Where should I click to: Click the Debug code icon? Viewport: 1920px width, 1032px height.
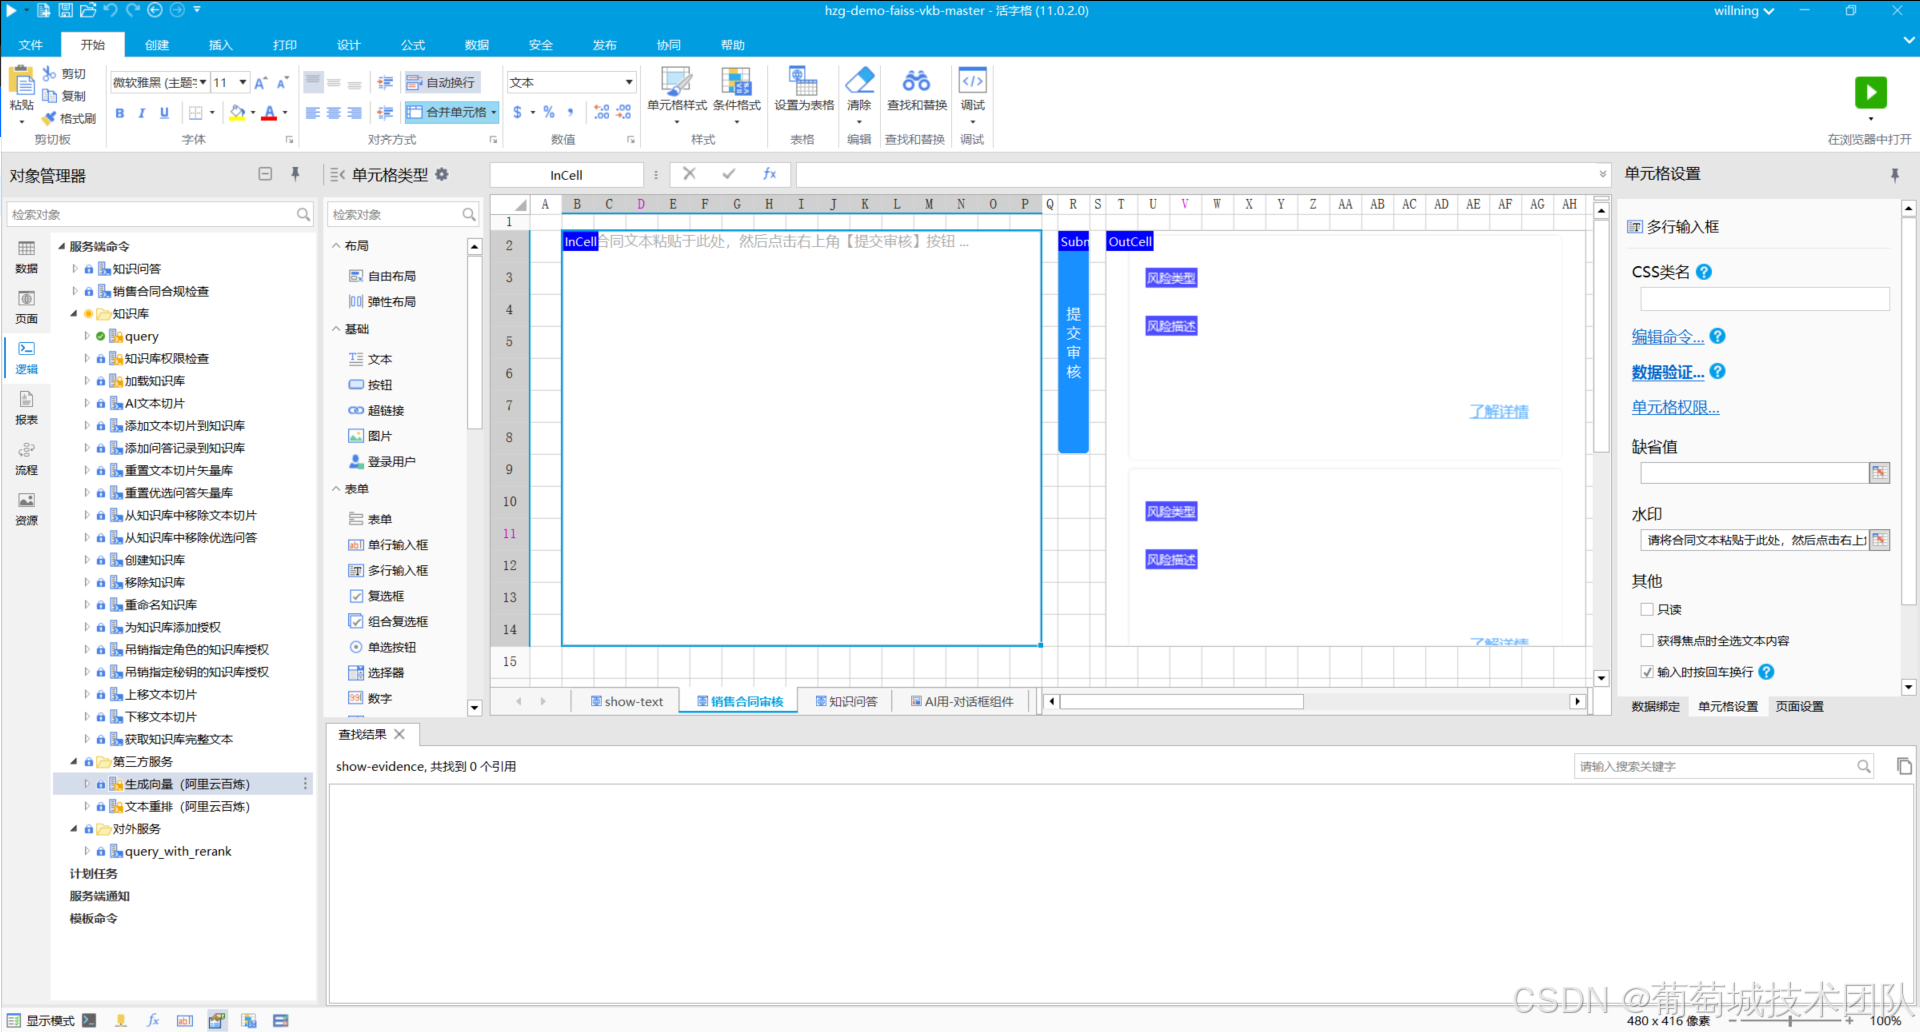[972, 81]
